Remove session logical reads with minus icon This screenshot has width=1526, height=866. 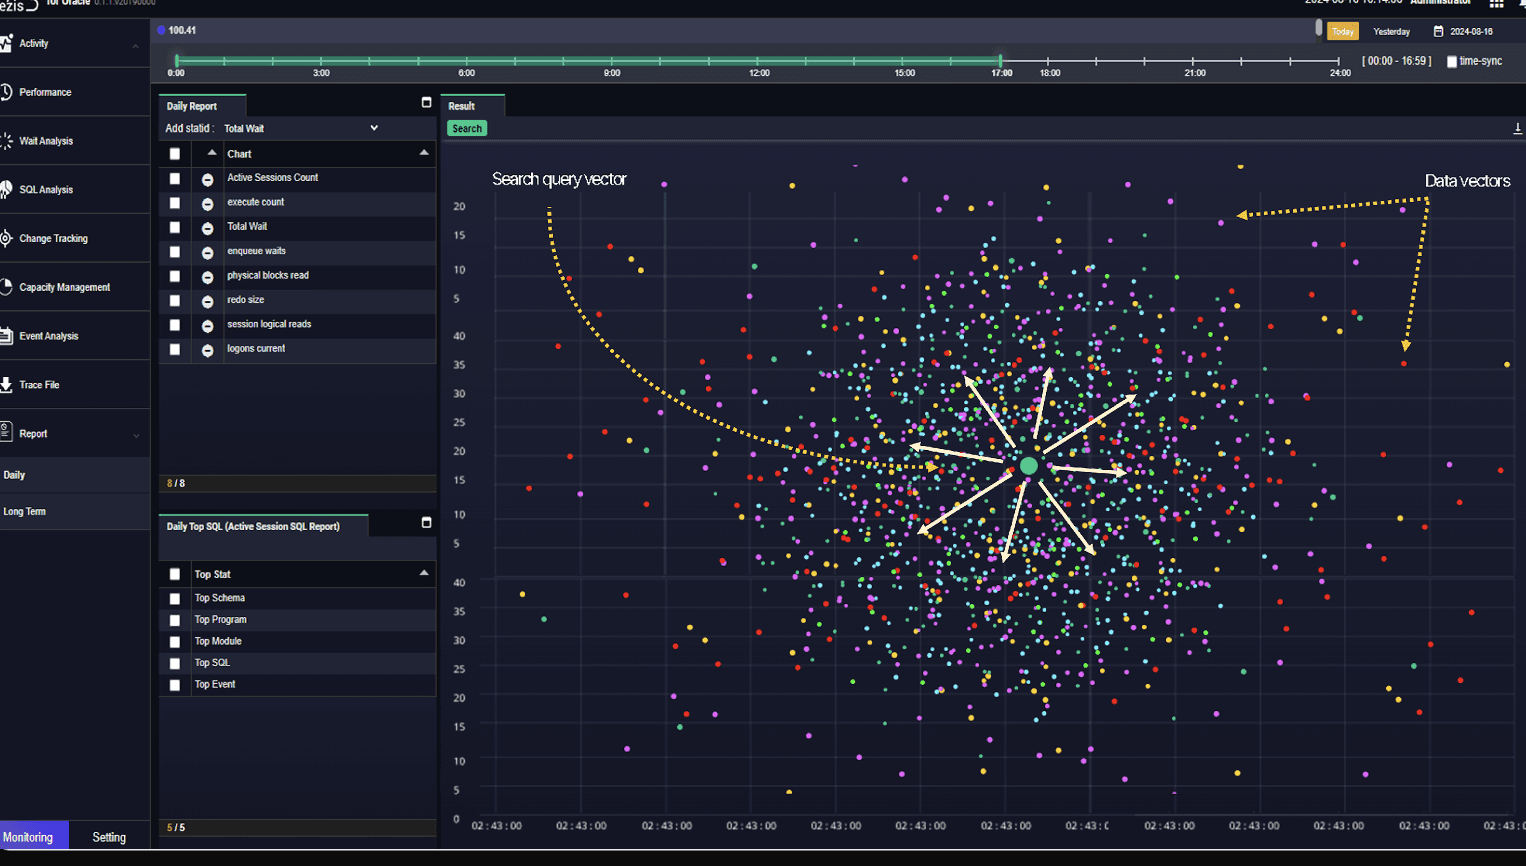click(208, 326)
